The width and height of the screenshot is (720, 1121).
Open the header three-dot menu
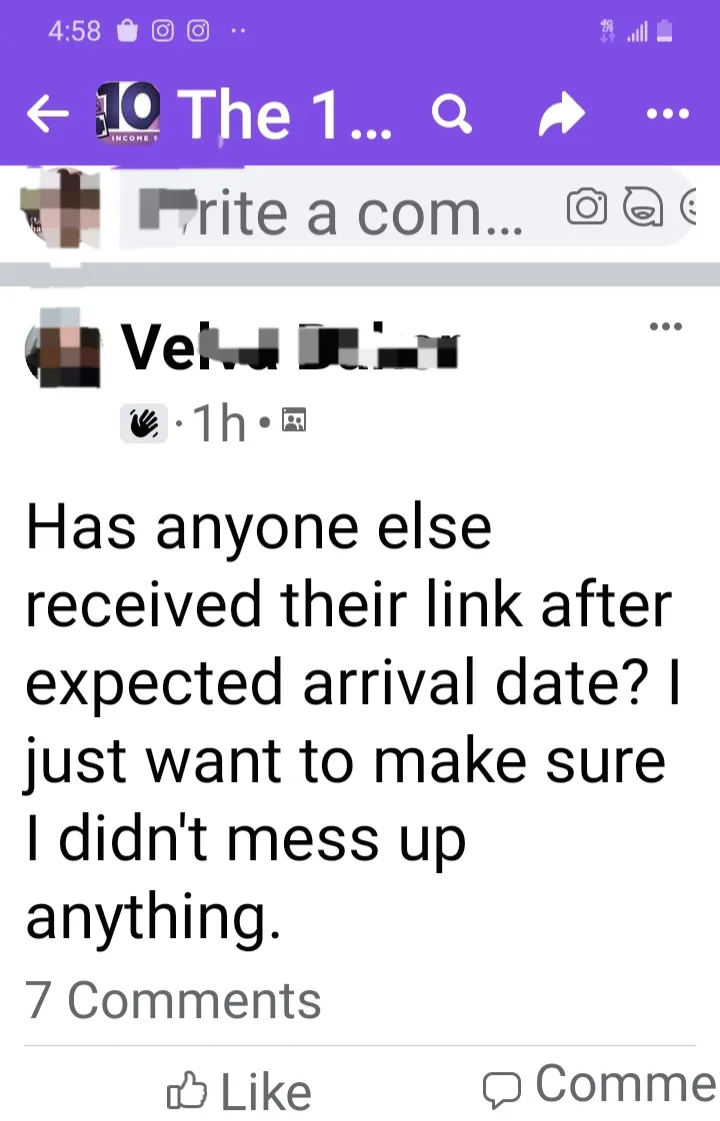(668, 114)
